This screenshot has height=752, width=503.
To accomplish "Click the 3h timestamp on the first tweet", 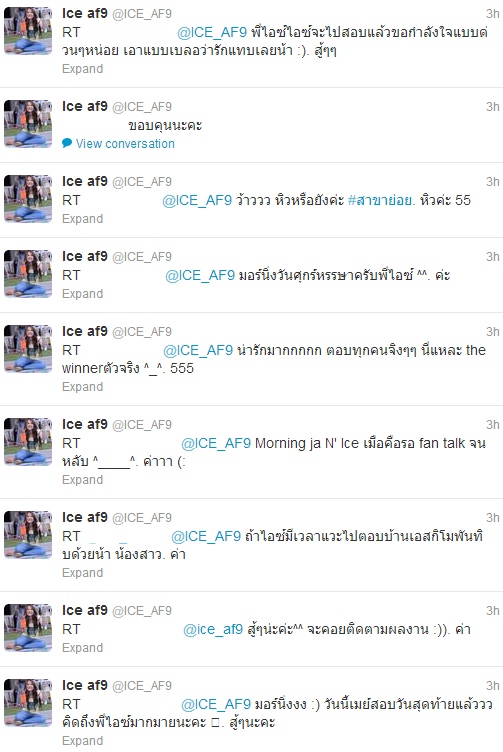I will coord(493,13).
